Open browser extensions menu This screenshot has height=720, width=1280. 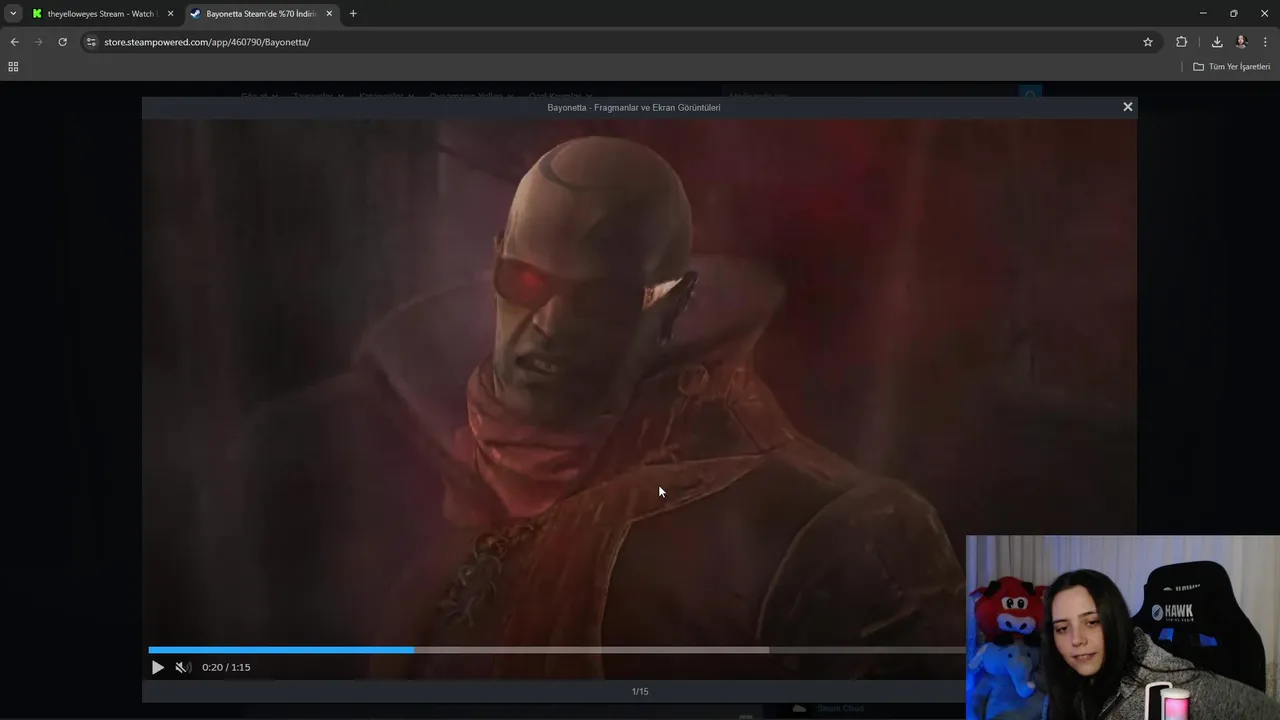pyautogui.click(x=1182, y=42)
